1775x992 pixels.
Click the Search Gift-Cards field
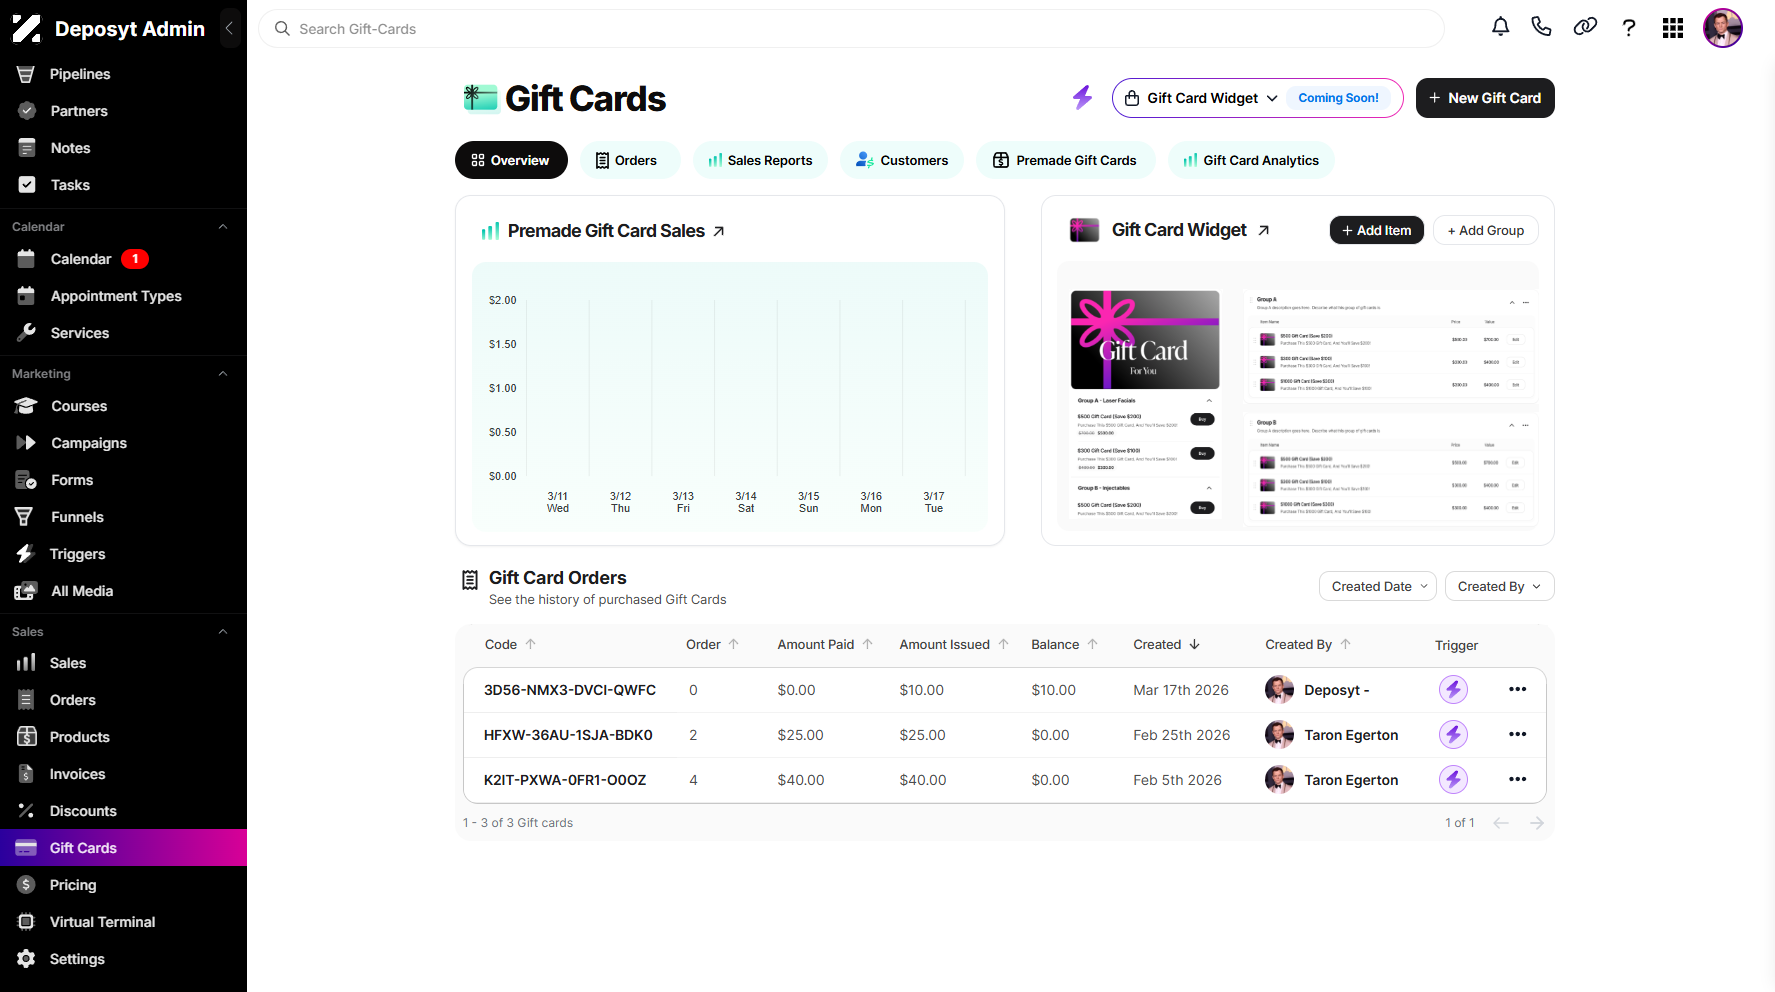(851, 29)
